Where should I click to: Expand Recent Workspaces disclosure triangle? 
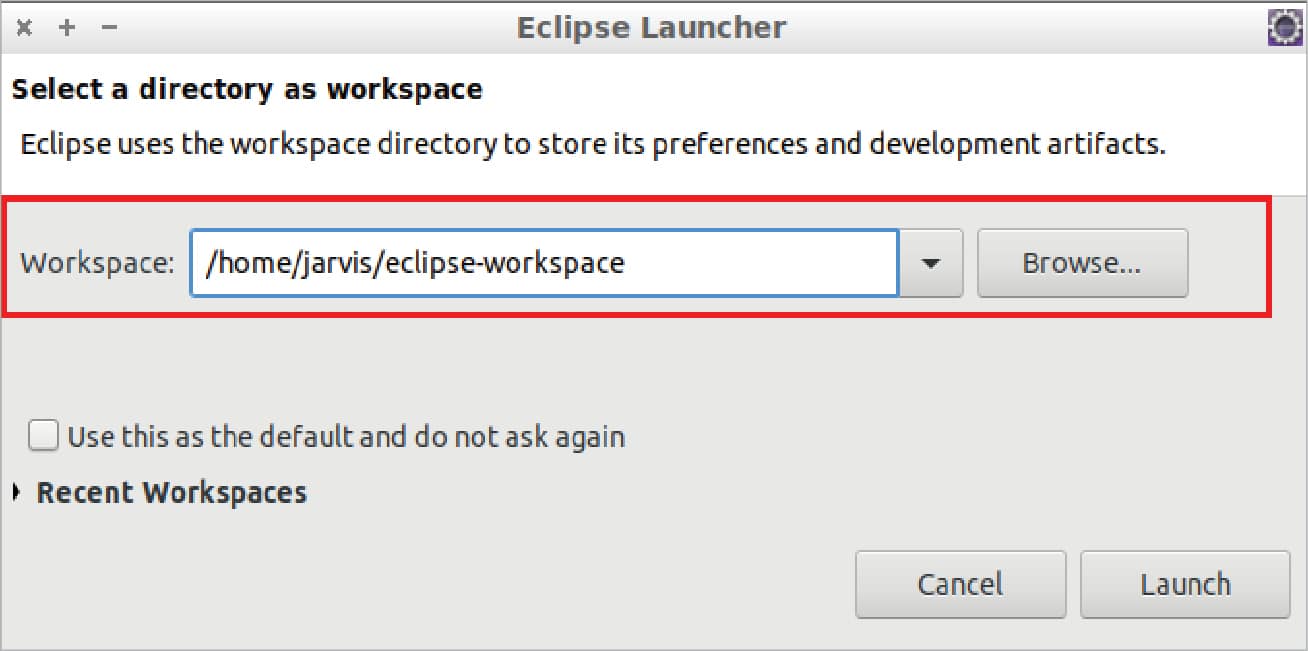coord(17,492)
